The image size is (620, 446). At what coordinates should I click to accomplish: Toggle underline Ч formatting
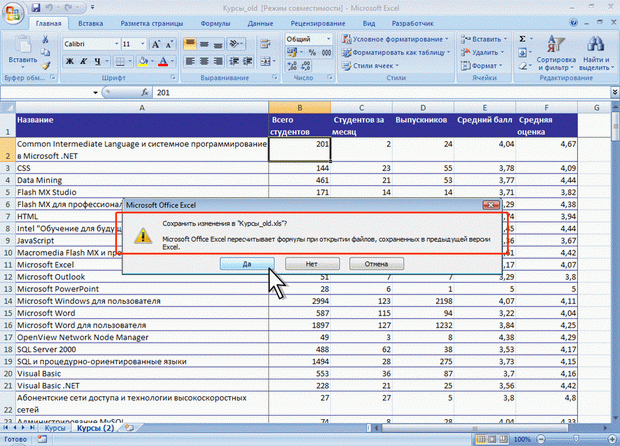[x=97, y=61]
